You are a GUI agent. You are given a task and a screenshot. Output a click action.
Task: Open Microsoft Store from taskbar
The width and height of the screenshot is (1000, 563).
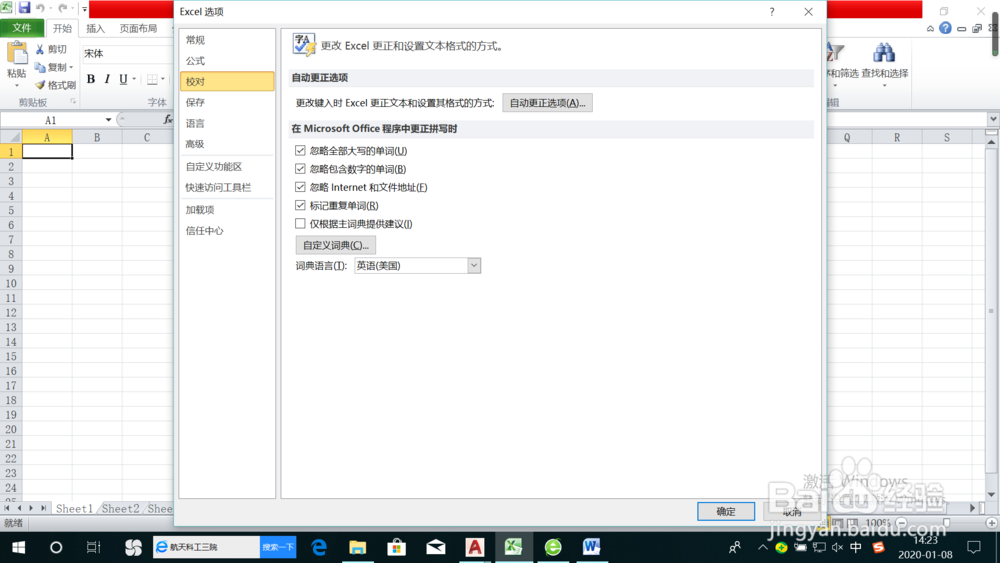click(397, 547)
